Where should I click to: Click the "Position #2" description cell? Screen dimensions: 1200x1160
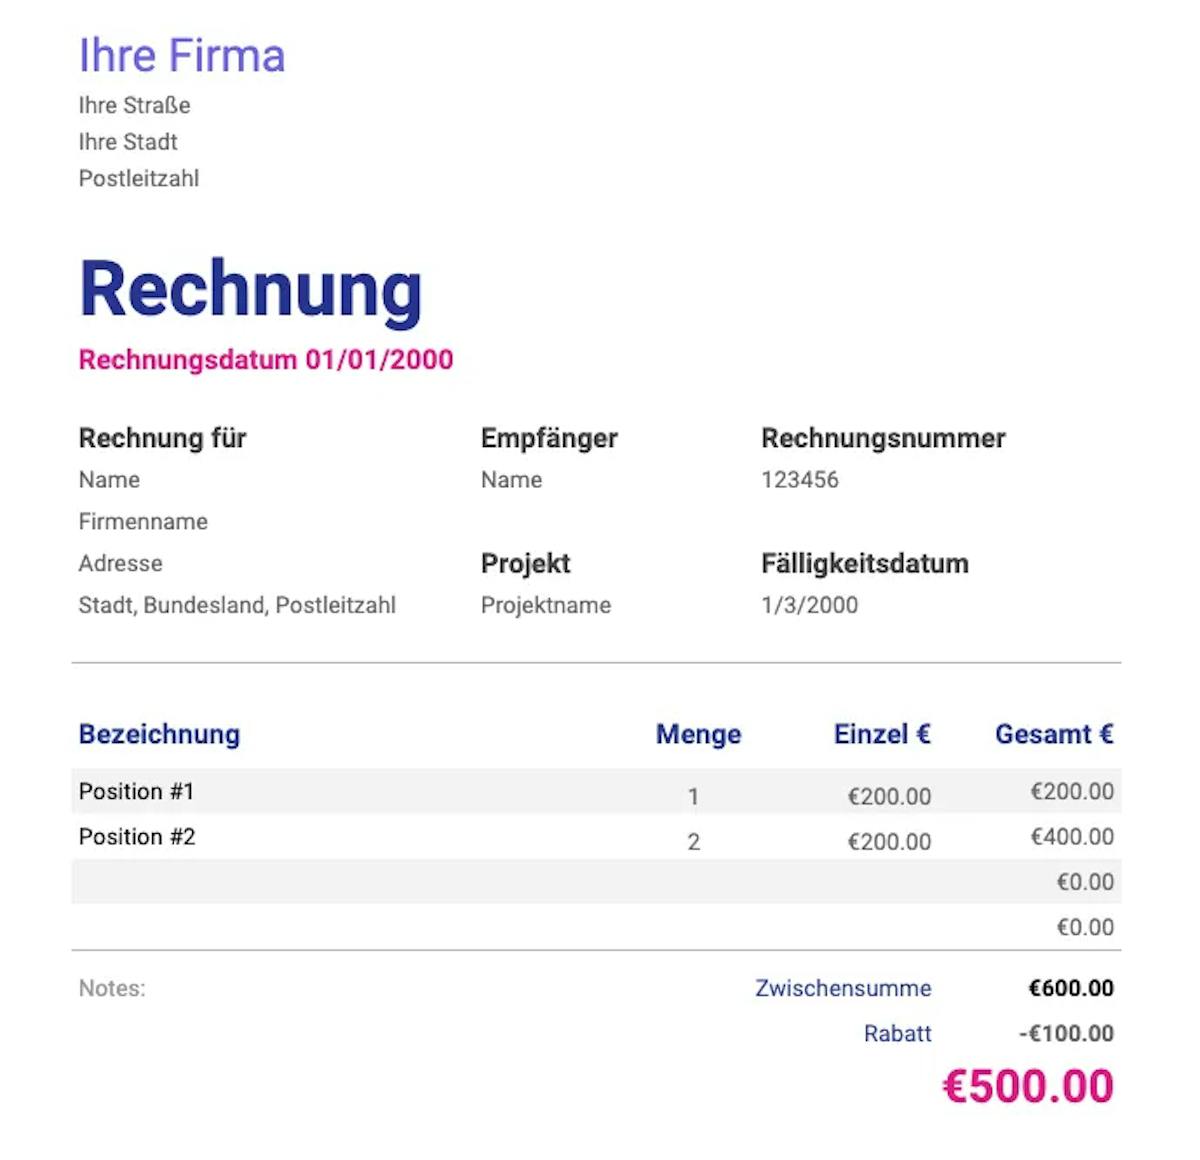137,837
